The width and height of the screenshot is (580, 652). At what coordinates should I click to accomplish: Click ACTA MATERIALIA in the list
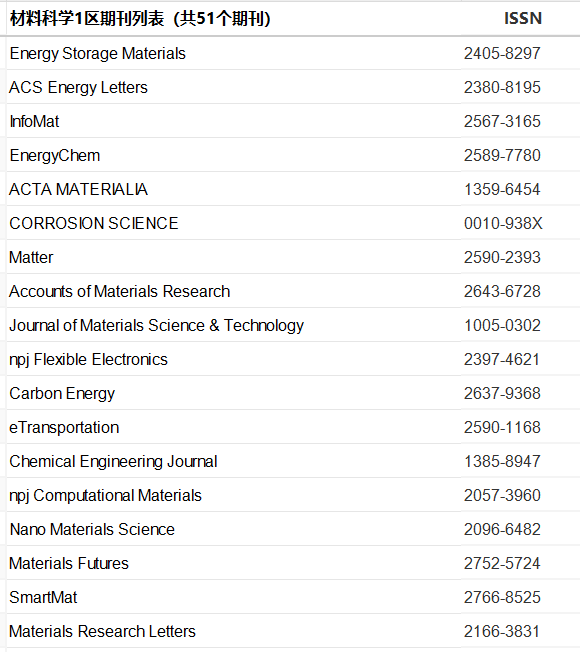[x=78, y=190]
